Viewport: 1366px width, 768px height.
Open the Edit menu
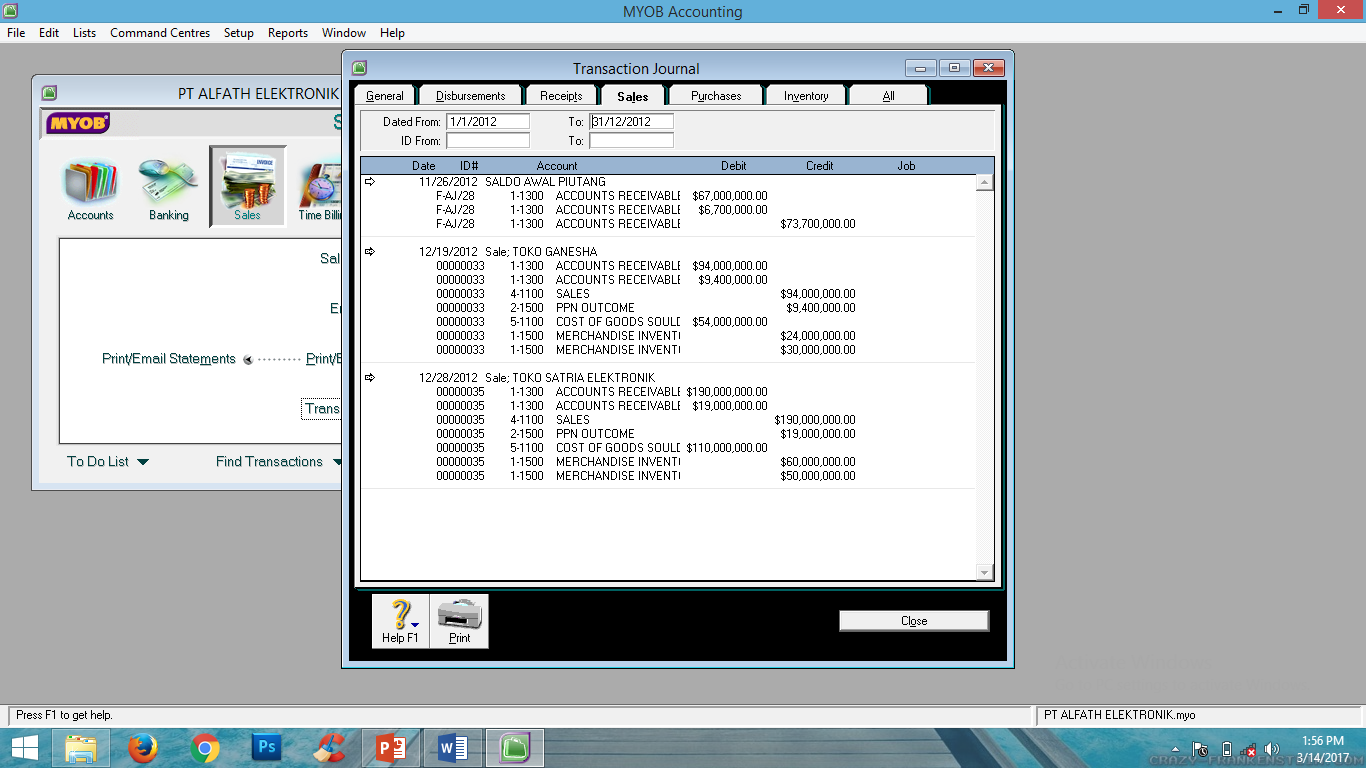coord(49,33)
